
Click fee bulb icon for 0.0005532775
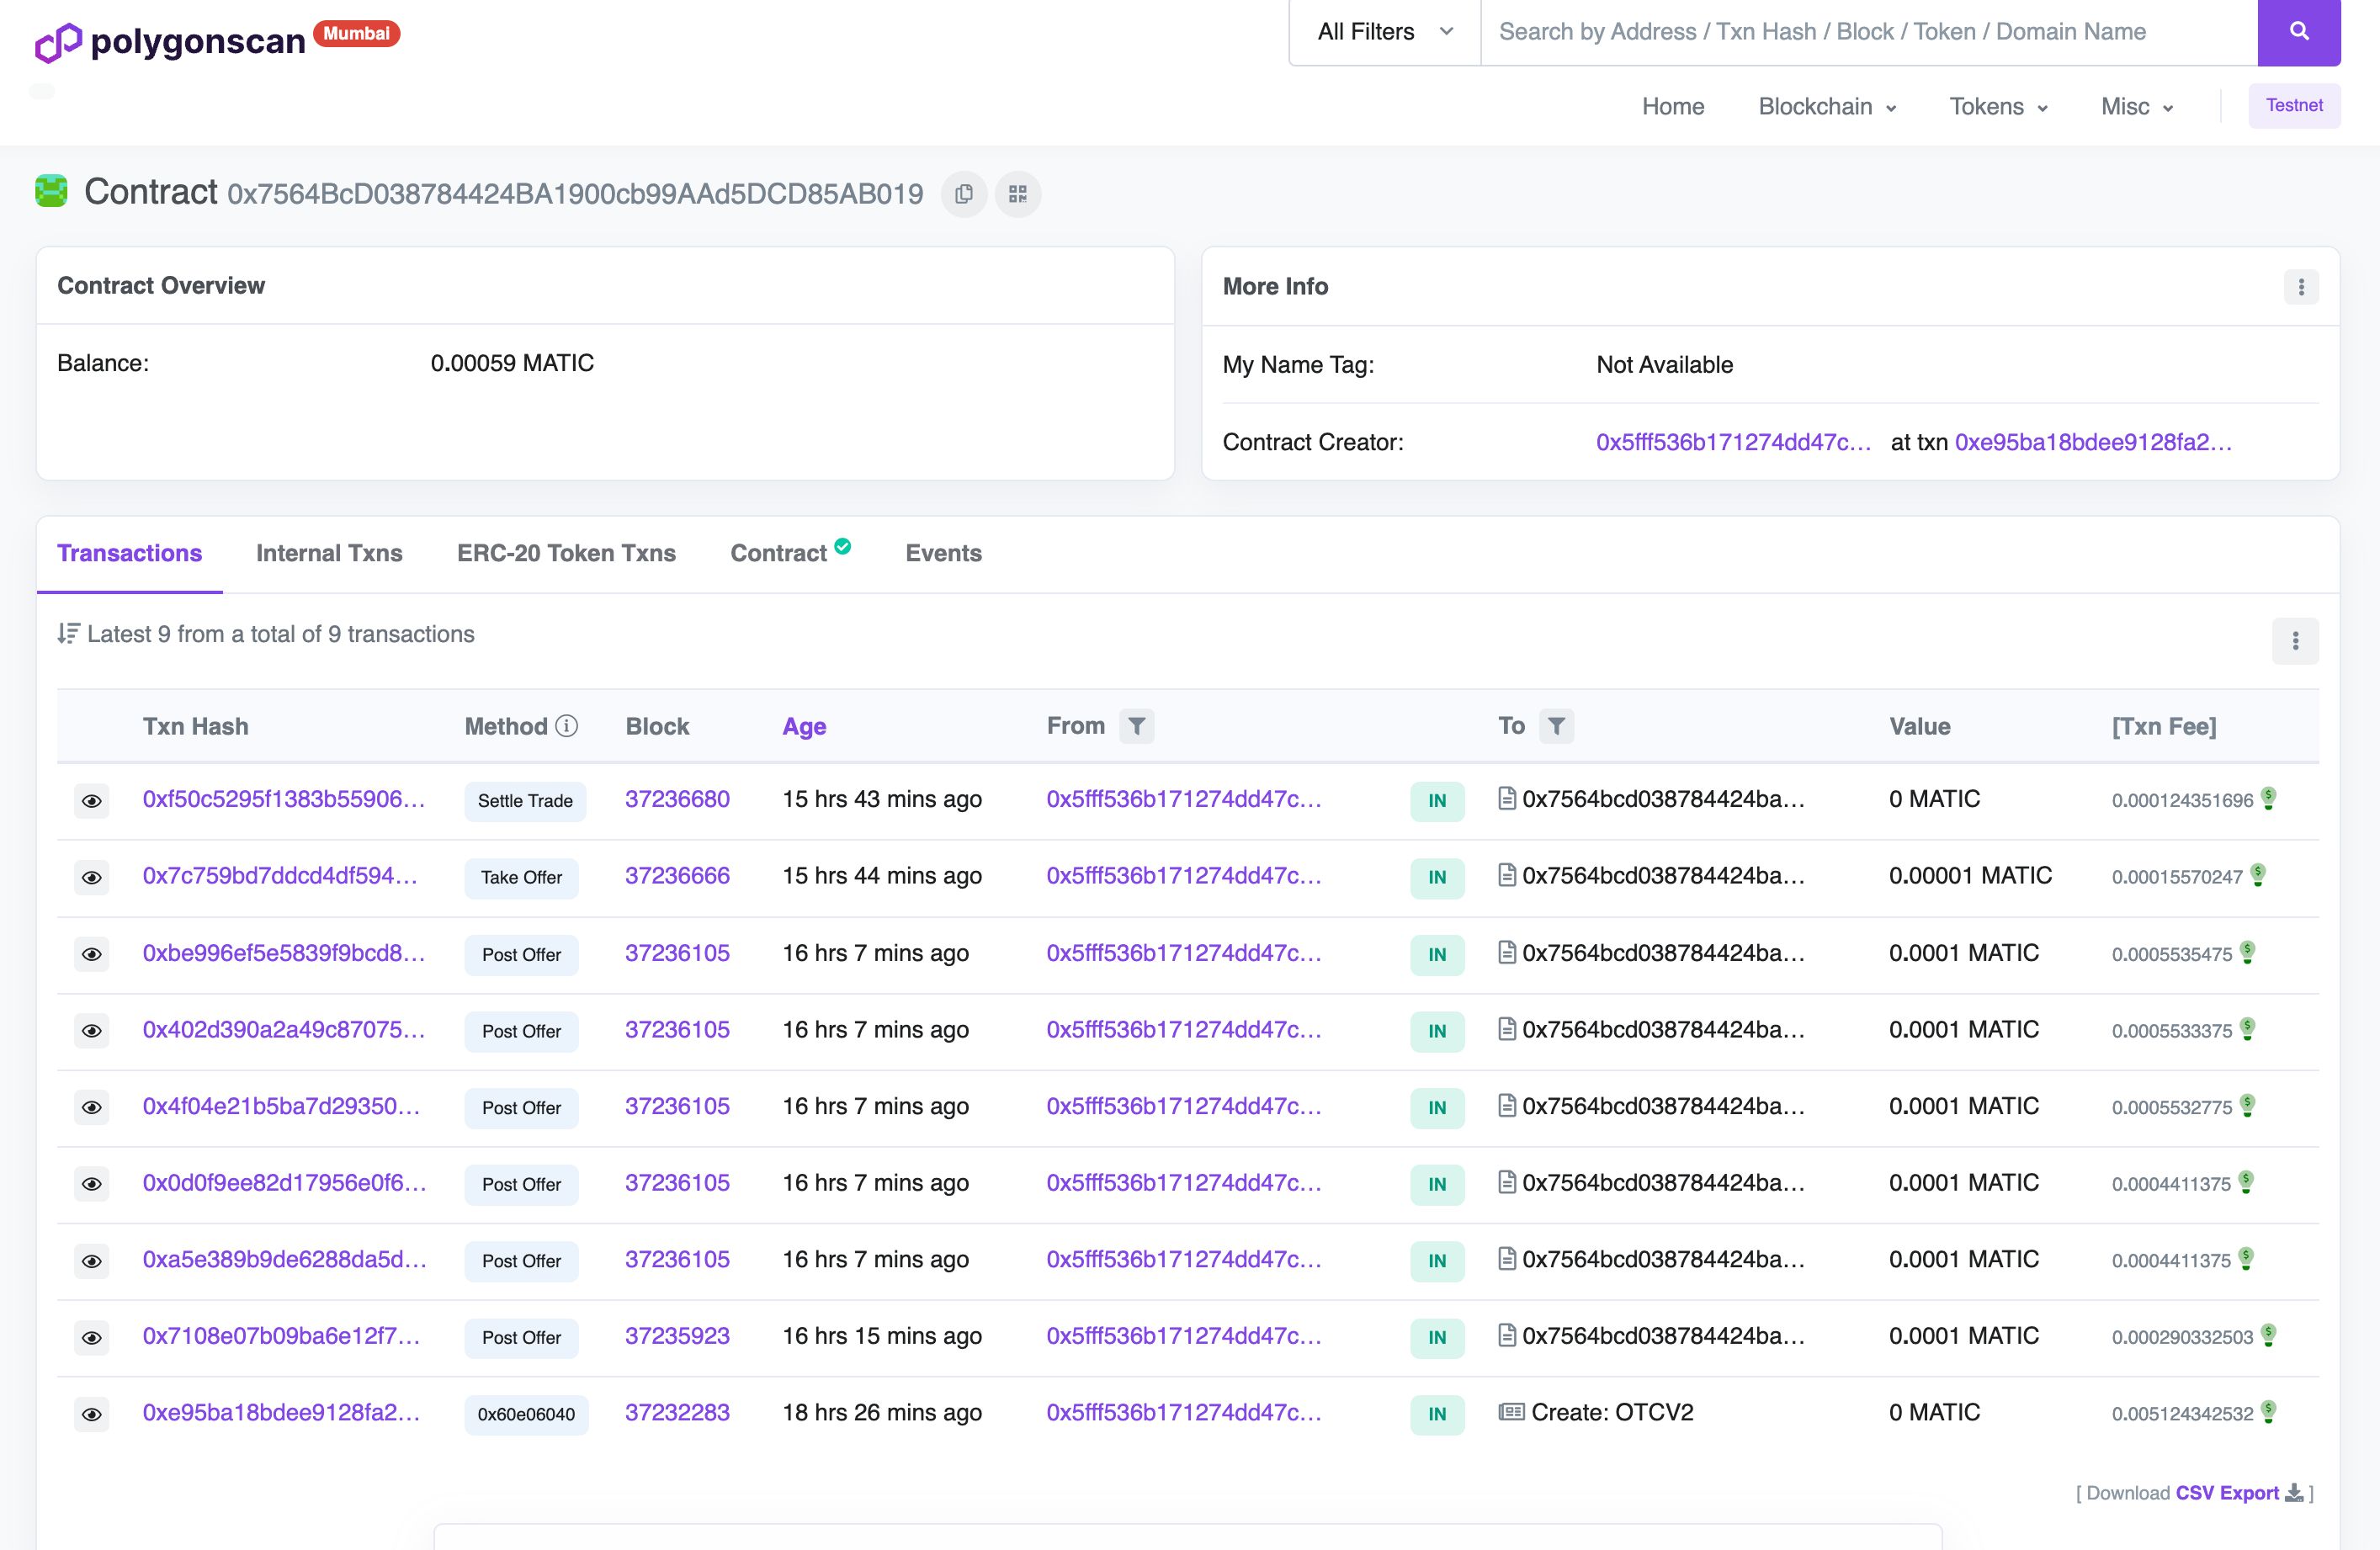click(x=2248, y=1105)
